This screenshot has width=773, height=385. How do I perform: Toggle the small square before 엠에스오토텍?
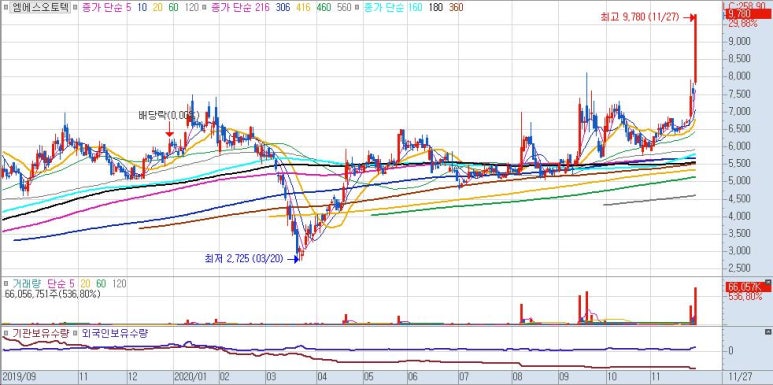pyautogui.click(x=5, y=8)
